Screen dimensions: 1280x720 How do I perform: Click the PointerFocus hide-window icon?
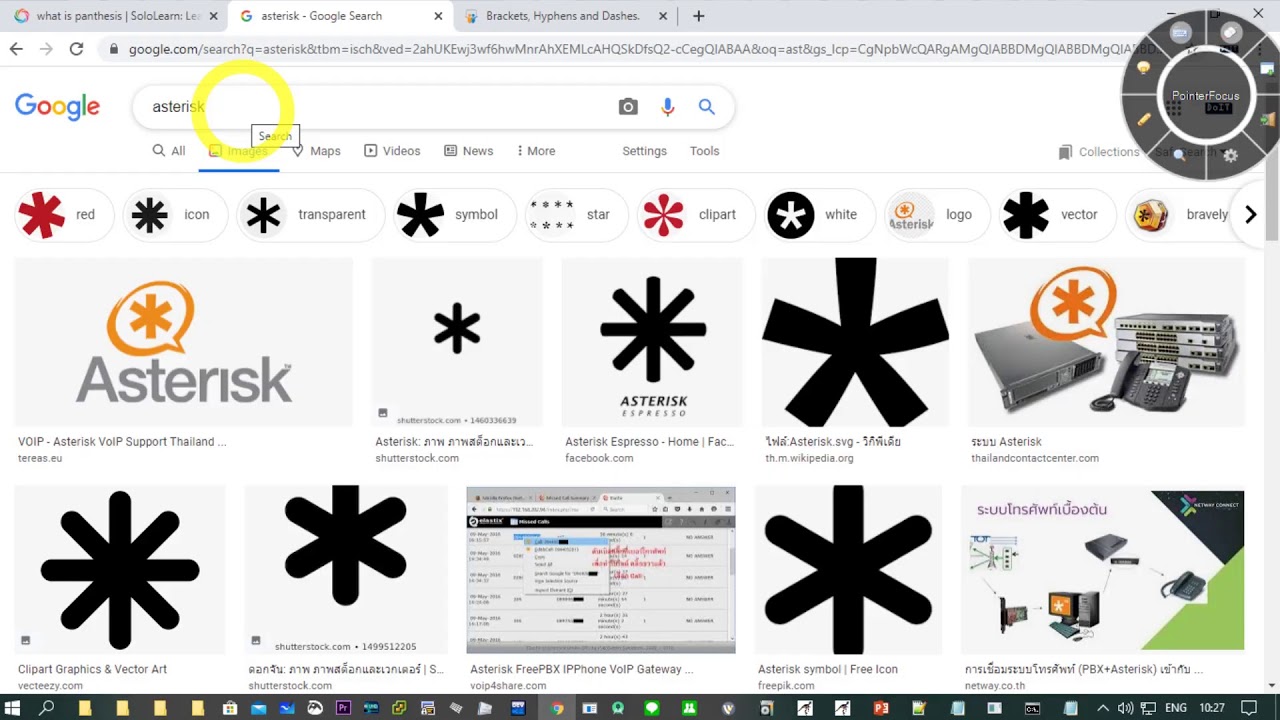[1268, 69]
